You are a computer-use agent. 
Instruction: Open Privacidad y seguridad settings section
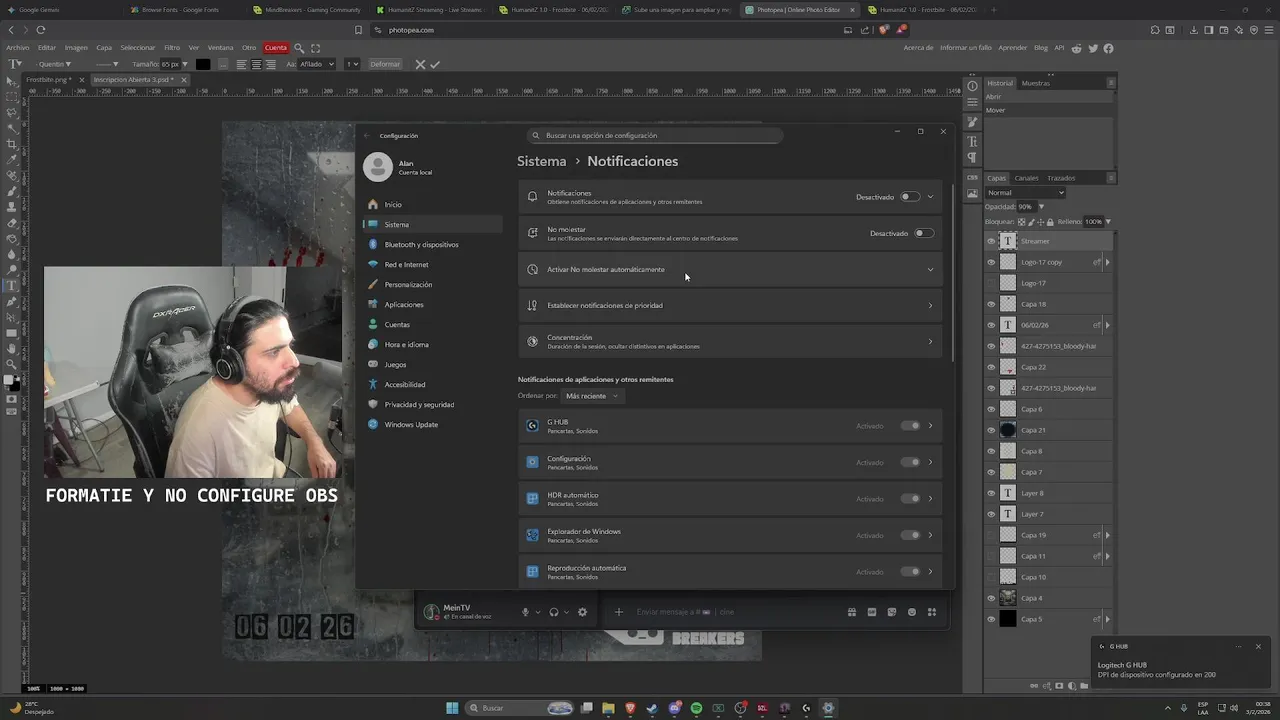[432, 405]
